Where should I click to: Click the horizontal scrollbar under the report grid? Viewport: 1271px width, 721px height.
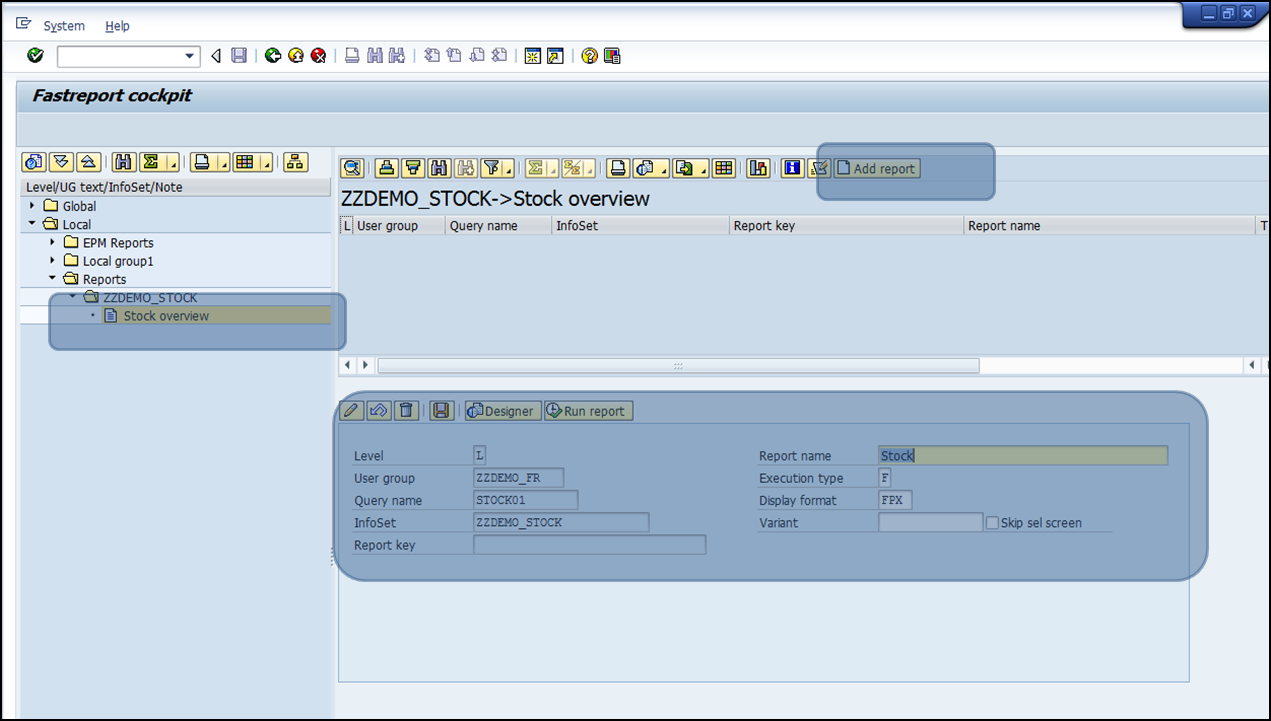[678, 366]
